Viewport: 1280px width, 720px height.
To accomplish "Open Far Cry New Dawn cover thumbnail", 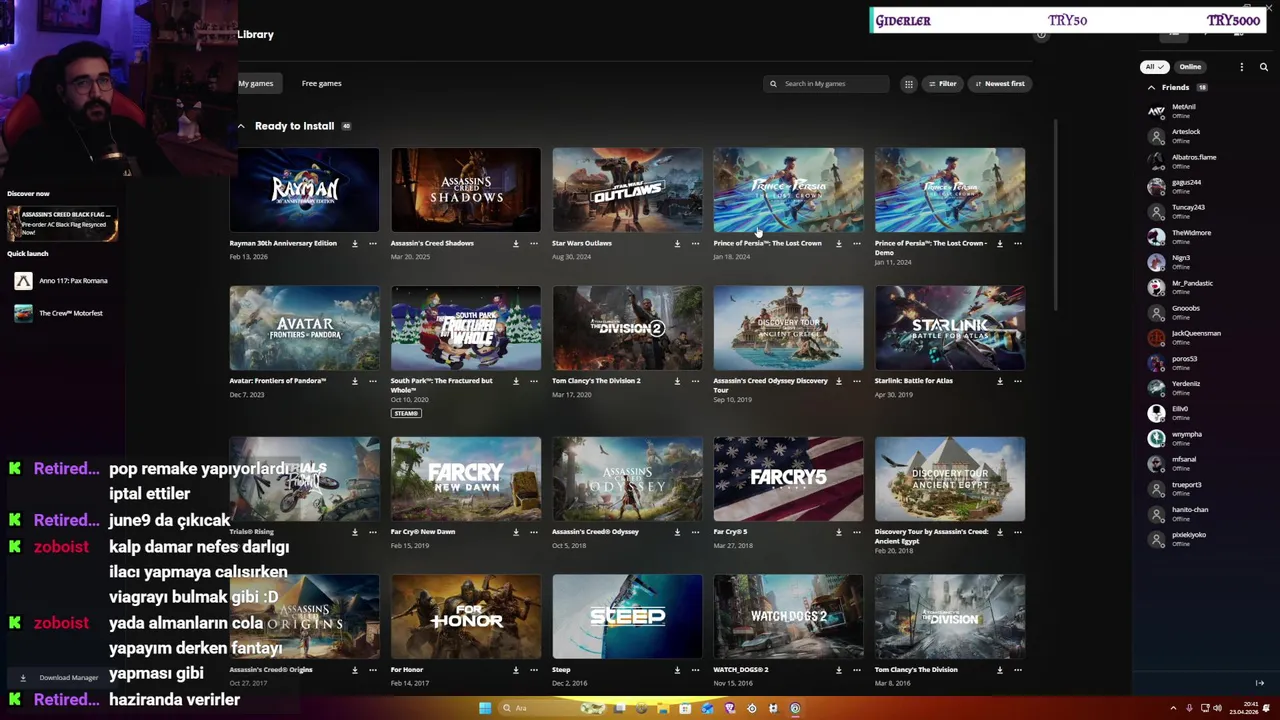I will [x=466, y=479].
